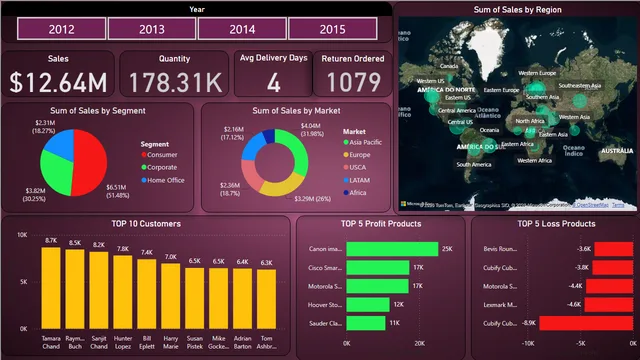Click the Mike Gocke... 6.5K bar
The width and height of the screenshot is (640, 360).
(219, 298)
